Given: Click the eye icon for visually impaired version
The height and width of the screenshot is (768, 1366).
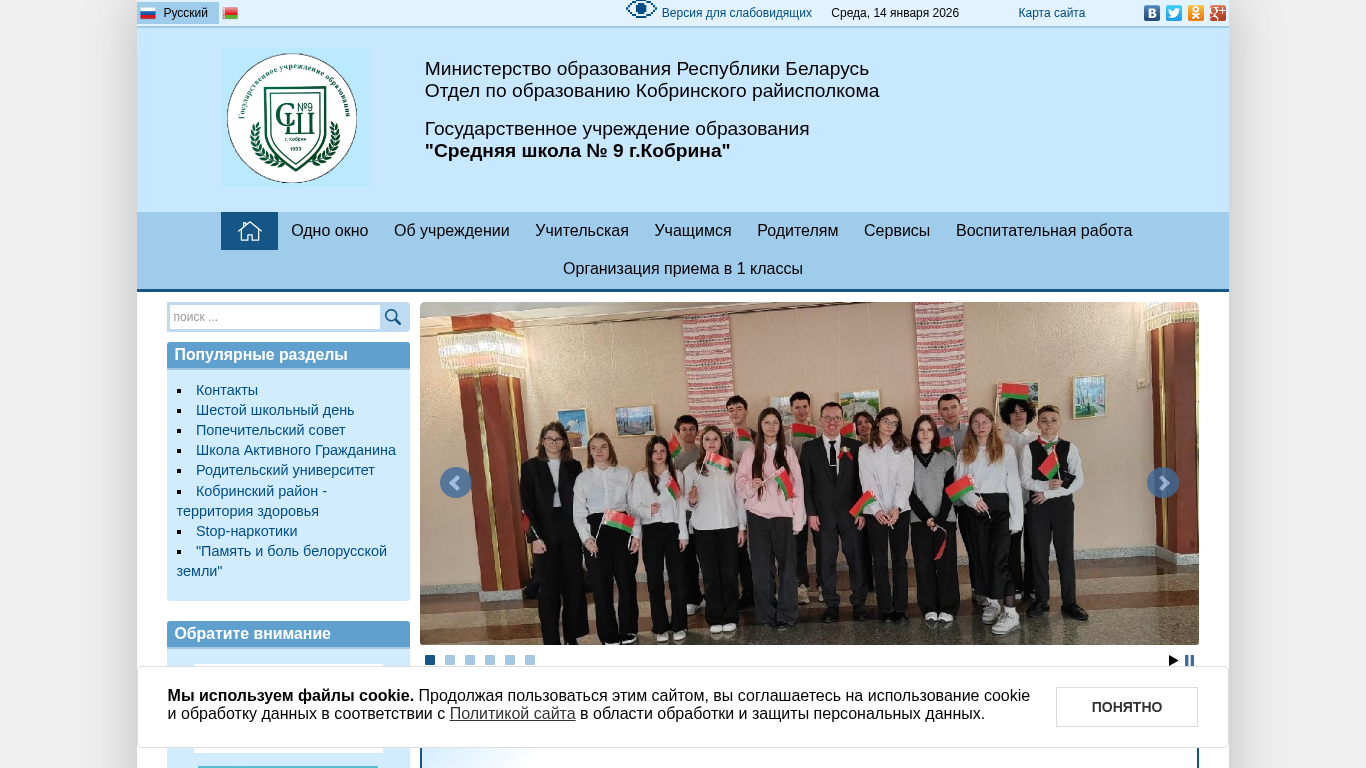Looking at the screenshot, I should pos(641,10).
